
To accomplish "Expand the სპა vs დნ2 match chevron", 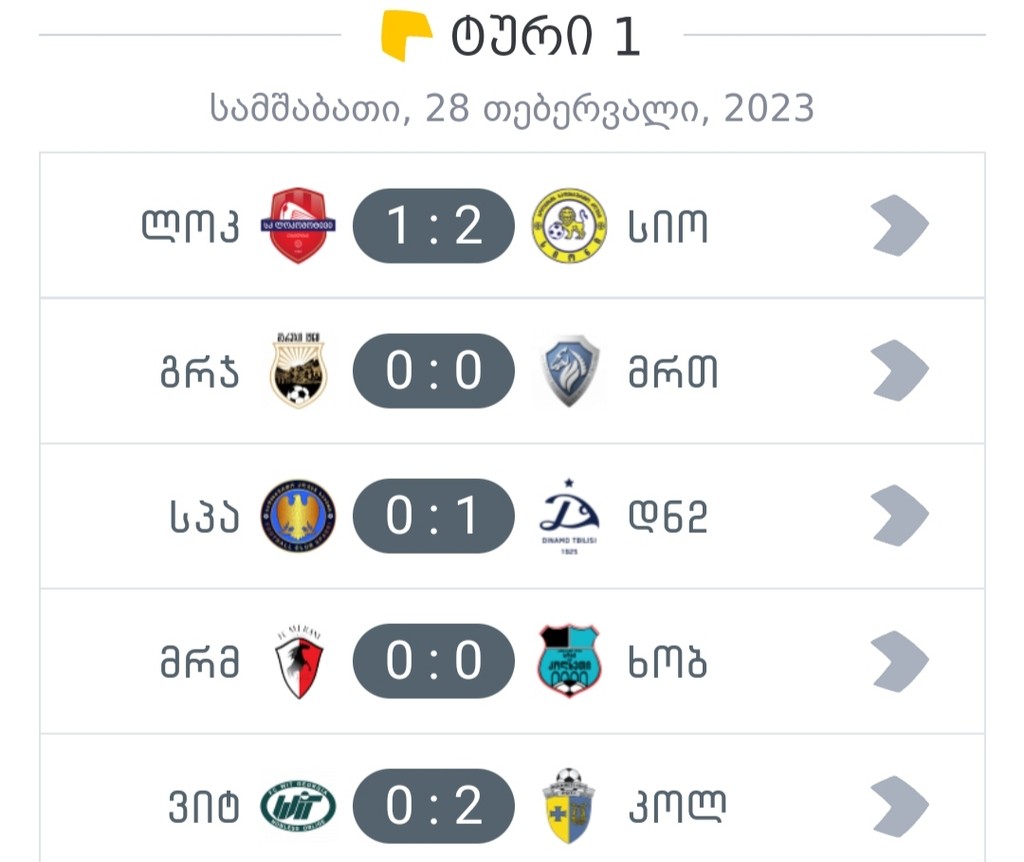I will pyautogui.click(x=900, y=516).
